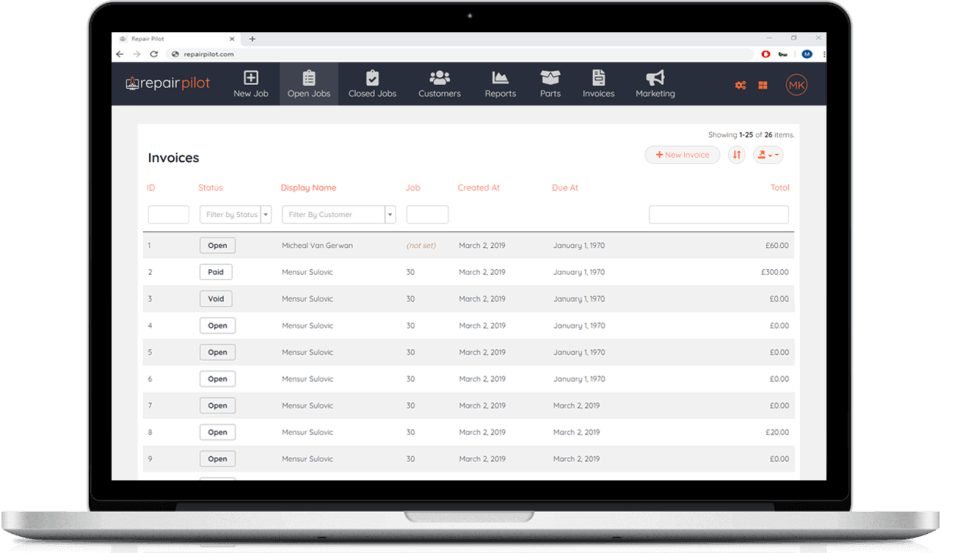Sort by Total column

[x=779, y=187]
